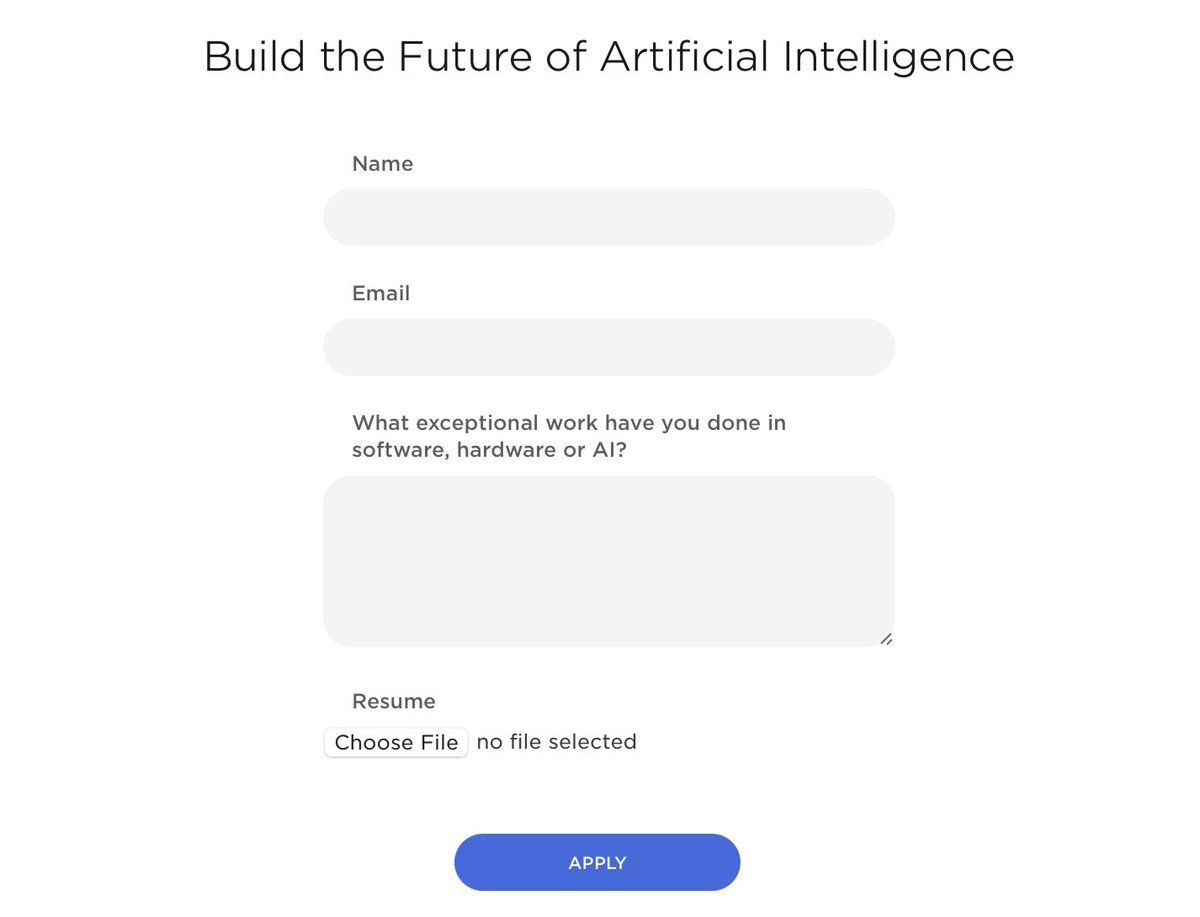Focus the Email input field
Viewport: 1200px width, 917px height.
click(x=608, y=347)
